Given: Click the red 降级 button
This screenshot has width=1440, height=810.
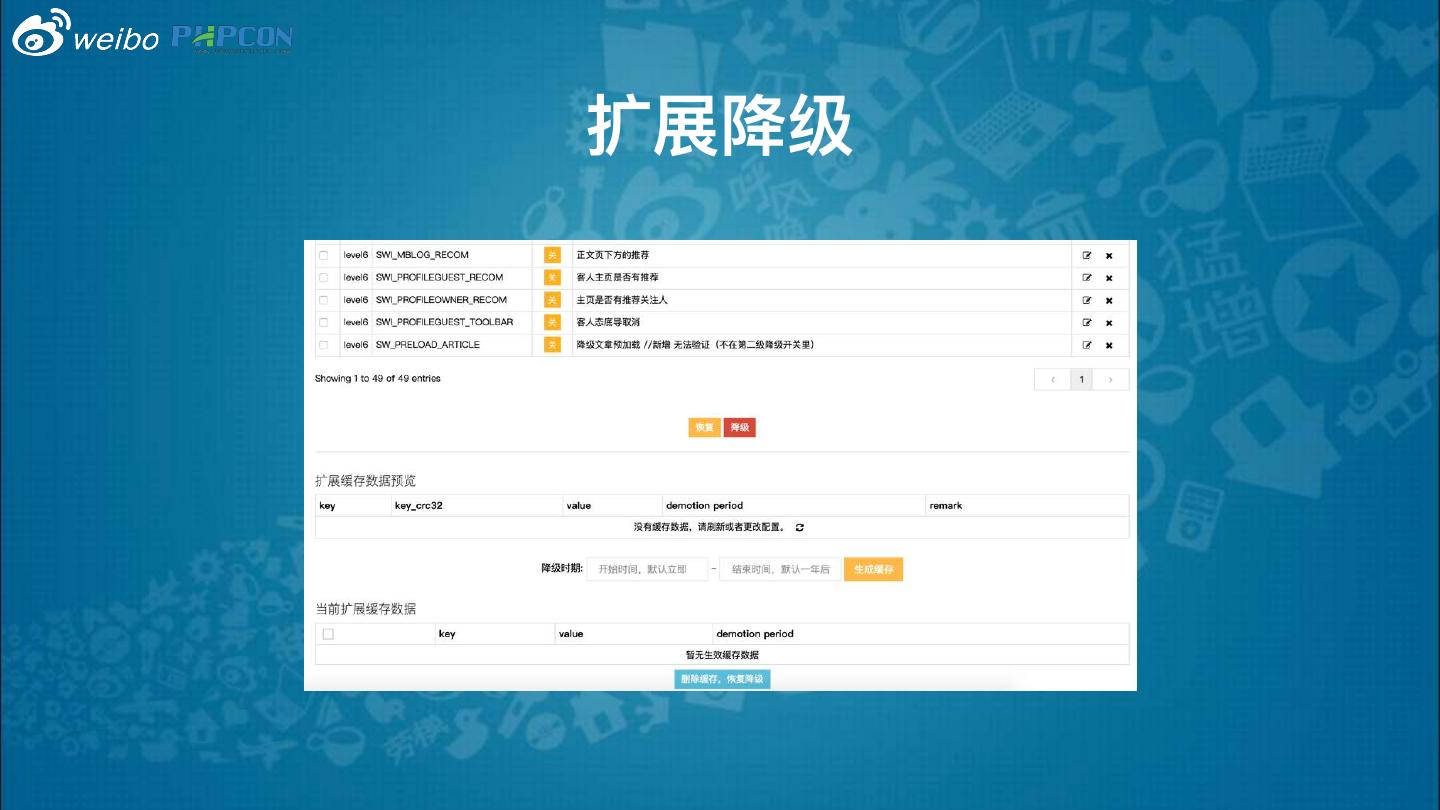Looking at the screenshot, I should (x=740, y=427).
